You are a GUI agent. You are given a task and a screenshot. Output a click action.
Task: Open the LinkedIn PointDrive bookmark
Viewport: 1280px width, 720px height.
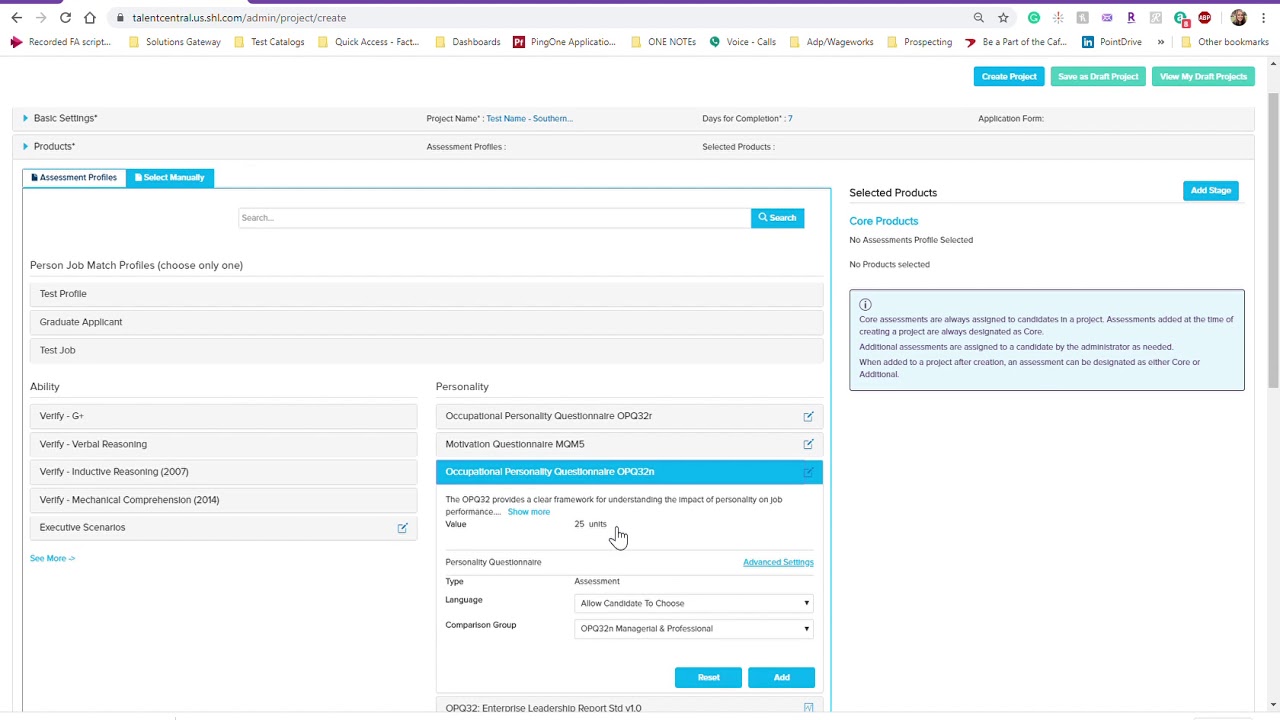(1111, 42)
